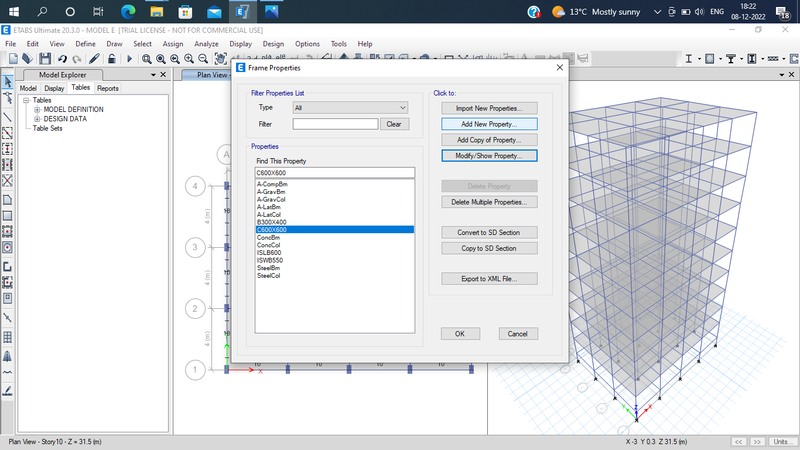Click the Clear filter button
This screenshot has height=450, width=800.
pos(394,124)
